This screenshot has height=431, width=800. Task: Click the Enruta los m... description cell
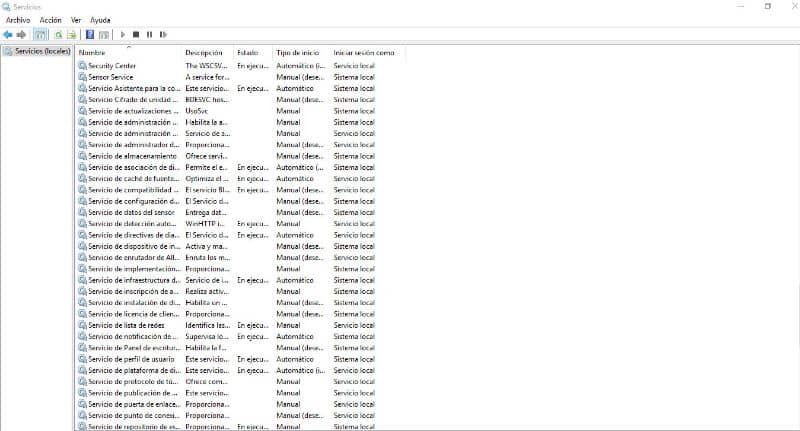point(207,258)
